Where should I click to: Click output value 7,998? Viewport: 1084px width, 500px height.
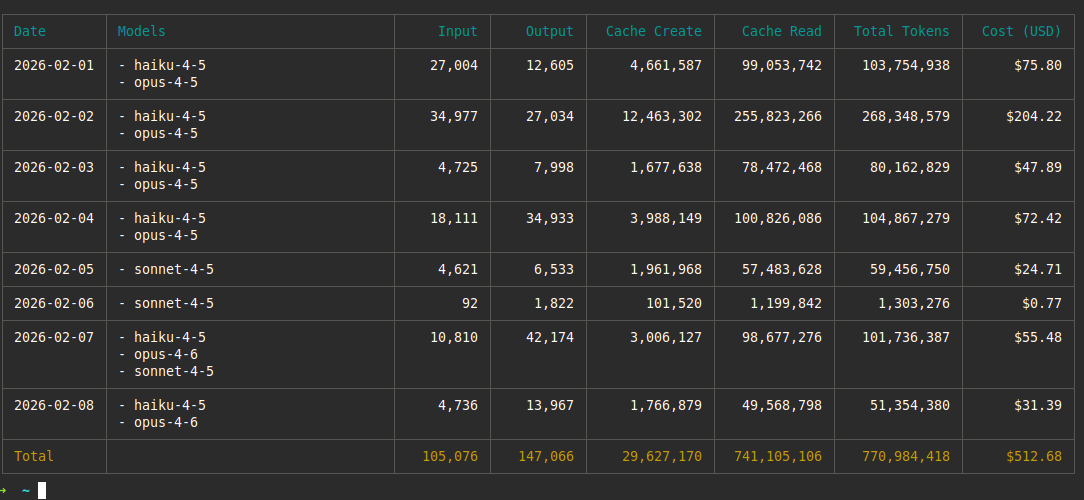(x=554, y=167)
